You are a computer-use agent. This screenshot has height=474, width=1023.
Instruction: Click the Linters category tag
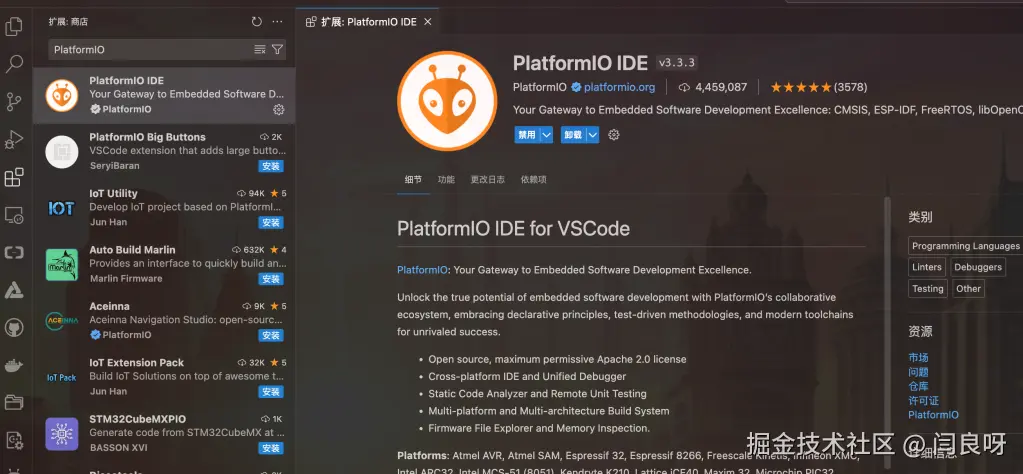point(926,267)
